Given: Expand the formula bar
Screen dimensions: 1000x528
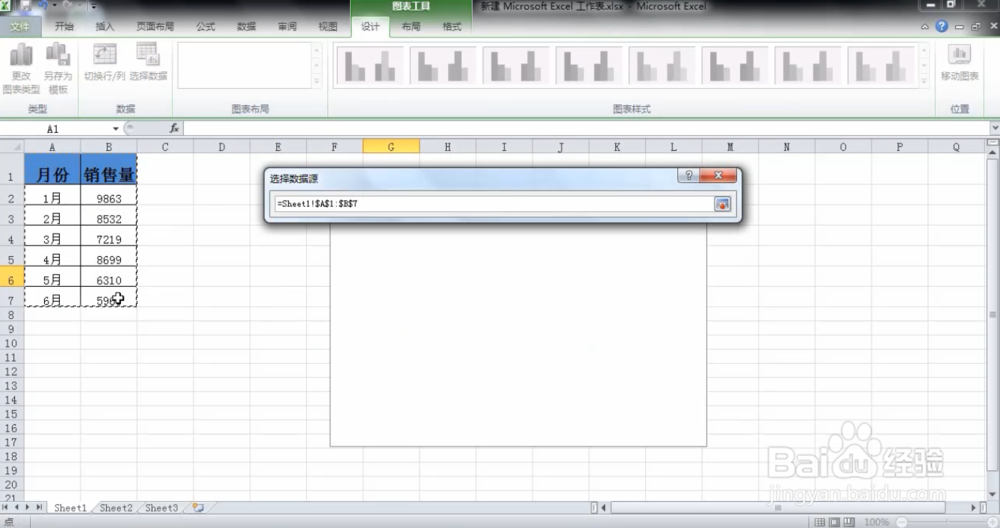Looking at the screenshot, I should (994, 128).
